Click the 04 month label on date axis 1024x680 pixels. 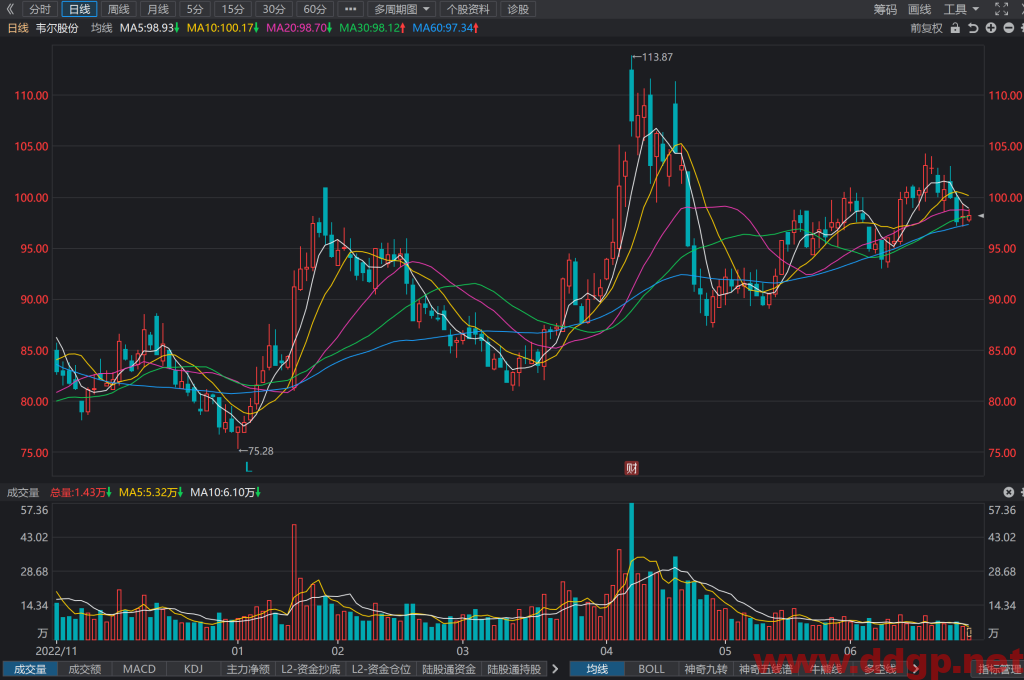607,651
